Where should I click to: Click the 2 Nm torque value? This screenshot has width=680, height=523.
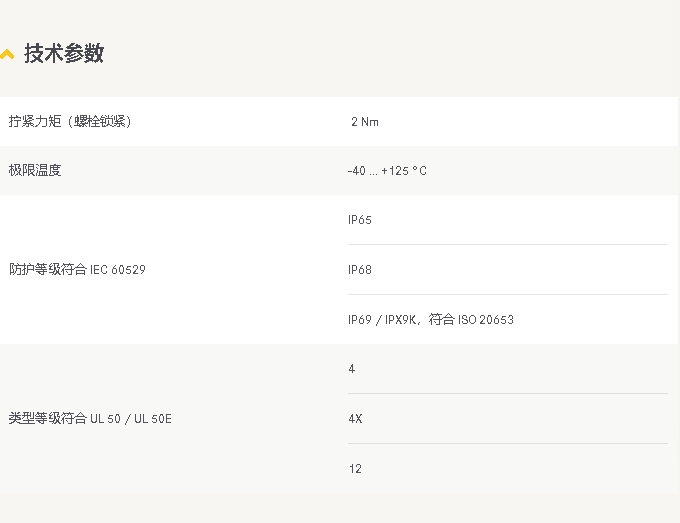point(365,122)
